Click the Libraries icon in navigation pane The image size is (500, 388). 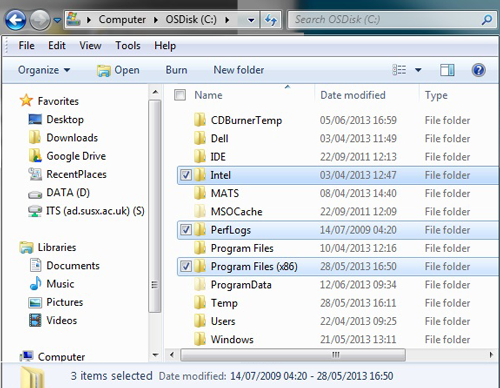[26, 247]
